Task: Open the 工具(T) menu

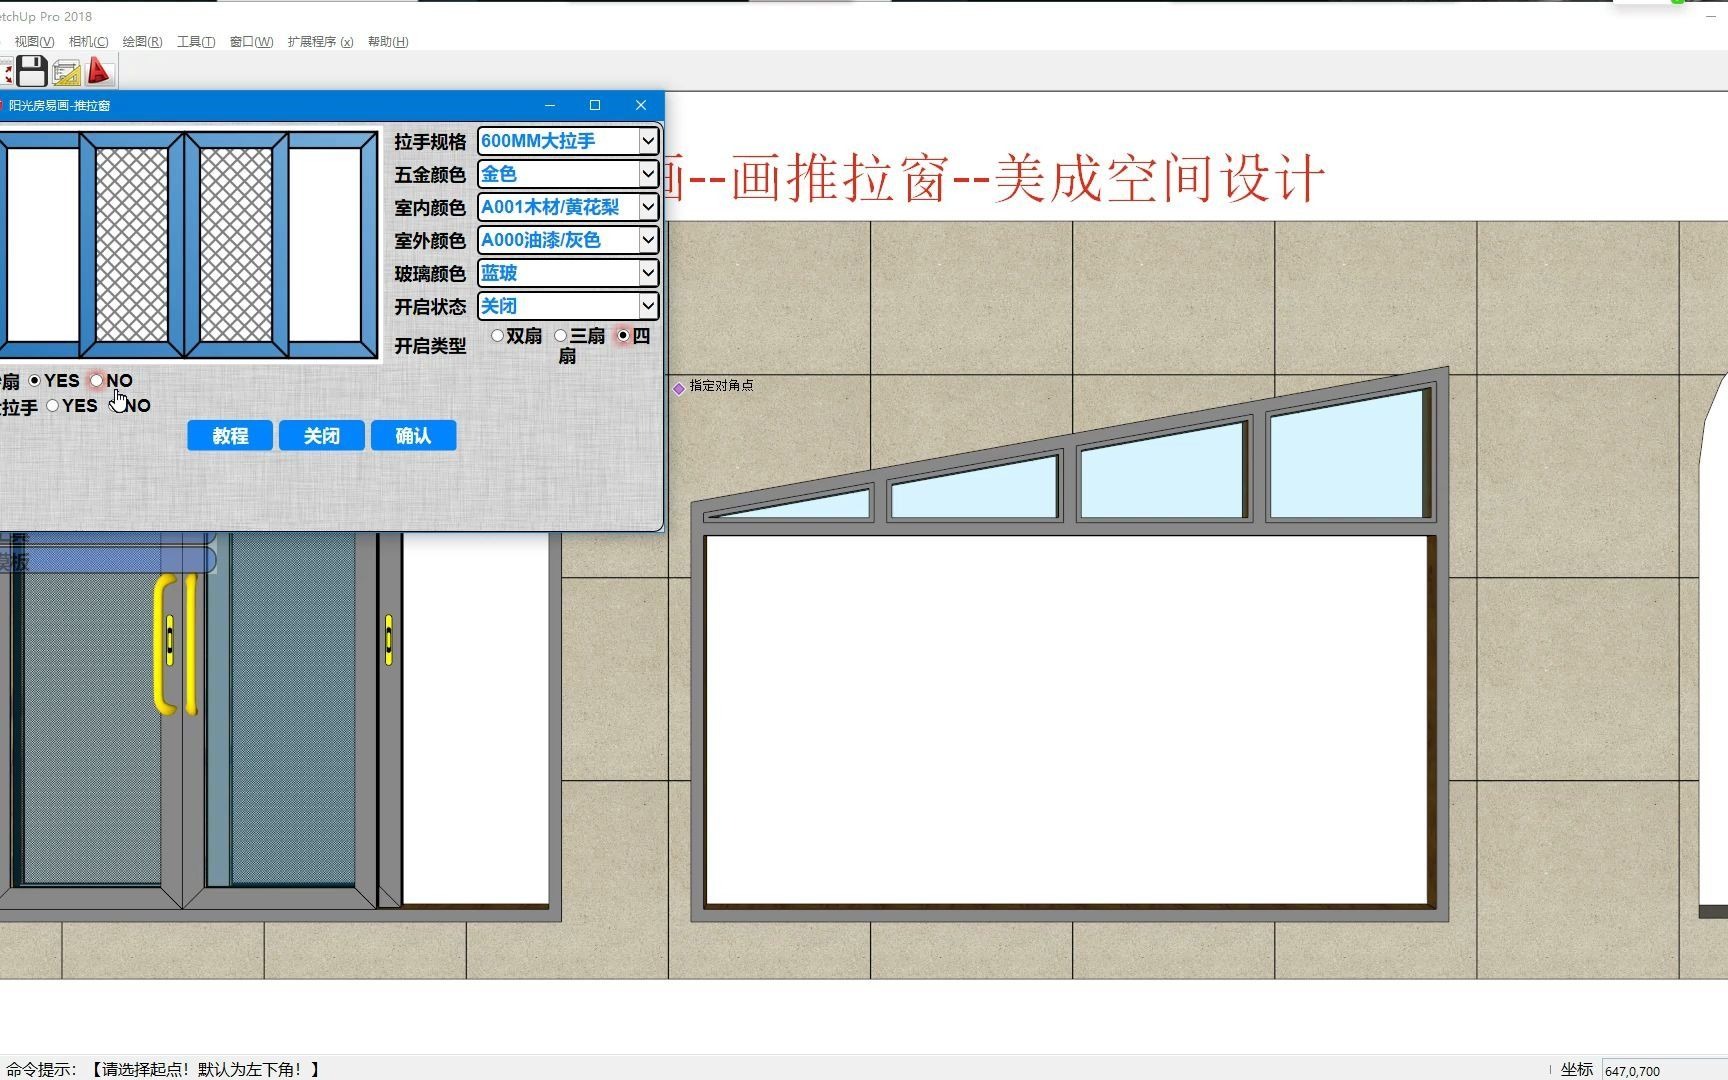Action: click(196, 41)
